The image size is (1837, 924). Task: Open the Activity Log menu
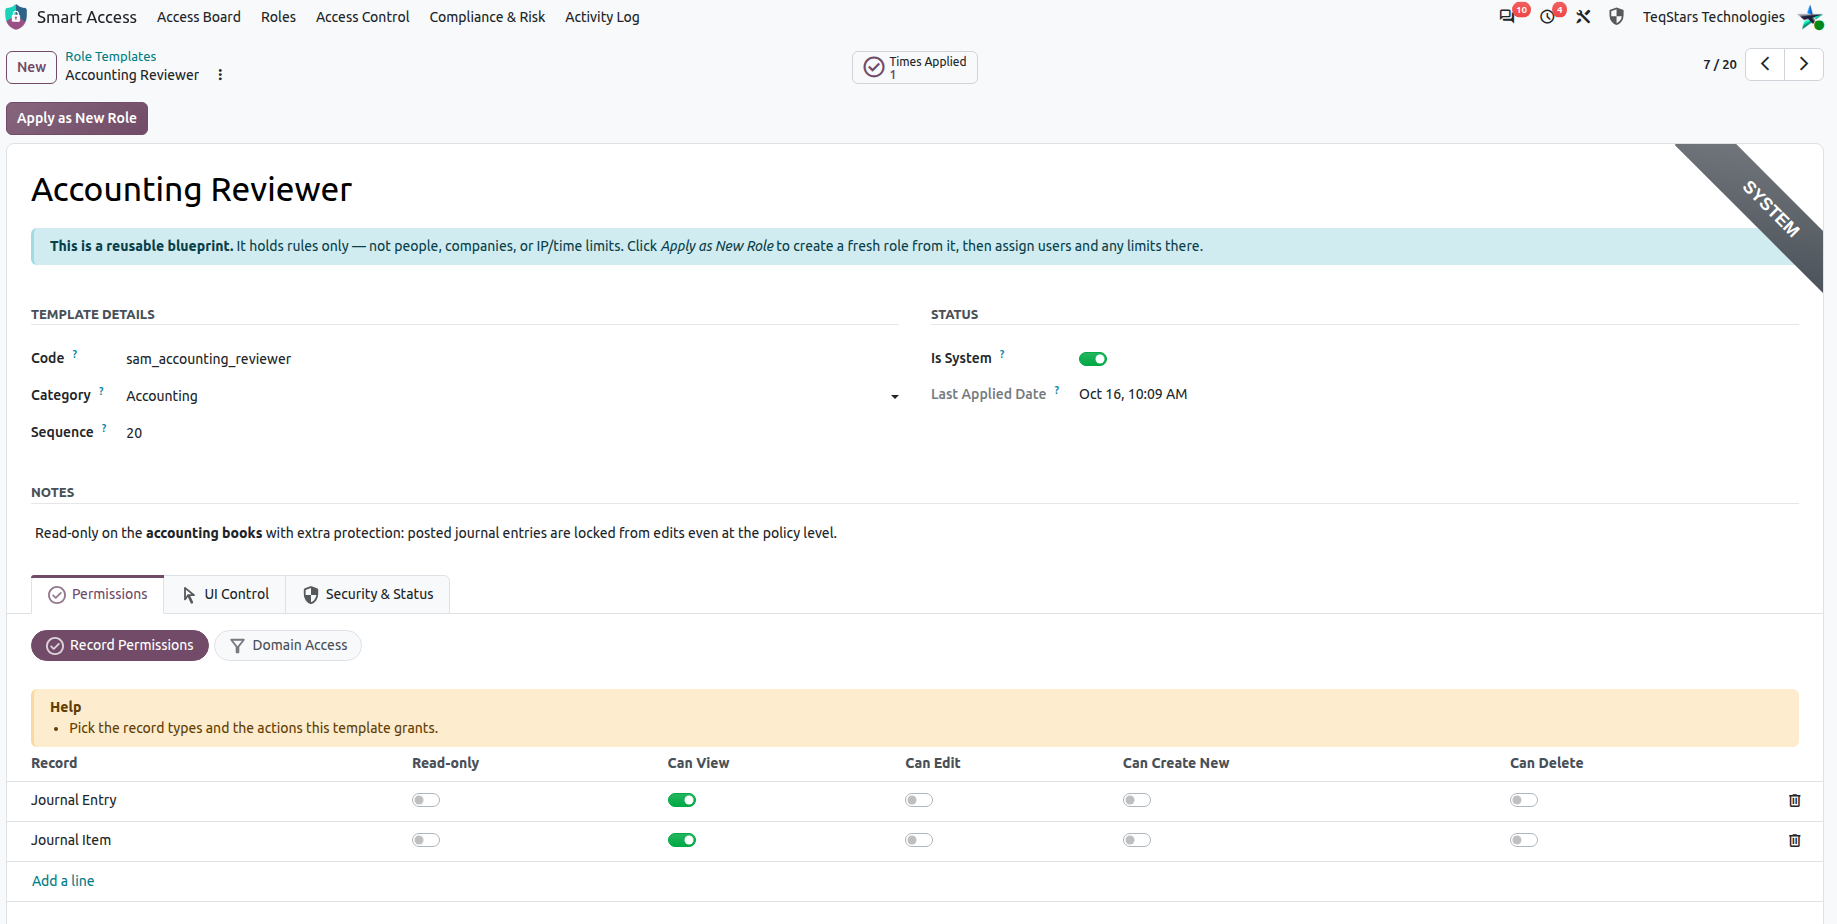[602, 17]
